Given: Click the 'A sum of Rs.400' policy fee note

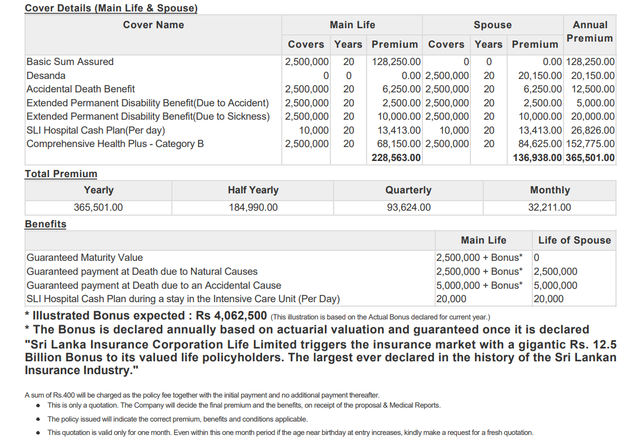Looking at the screenshot, I should pyautogui.click(x=202, y=395).
